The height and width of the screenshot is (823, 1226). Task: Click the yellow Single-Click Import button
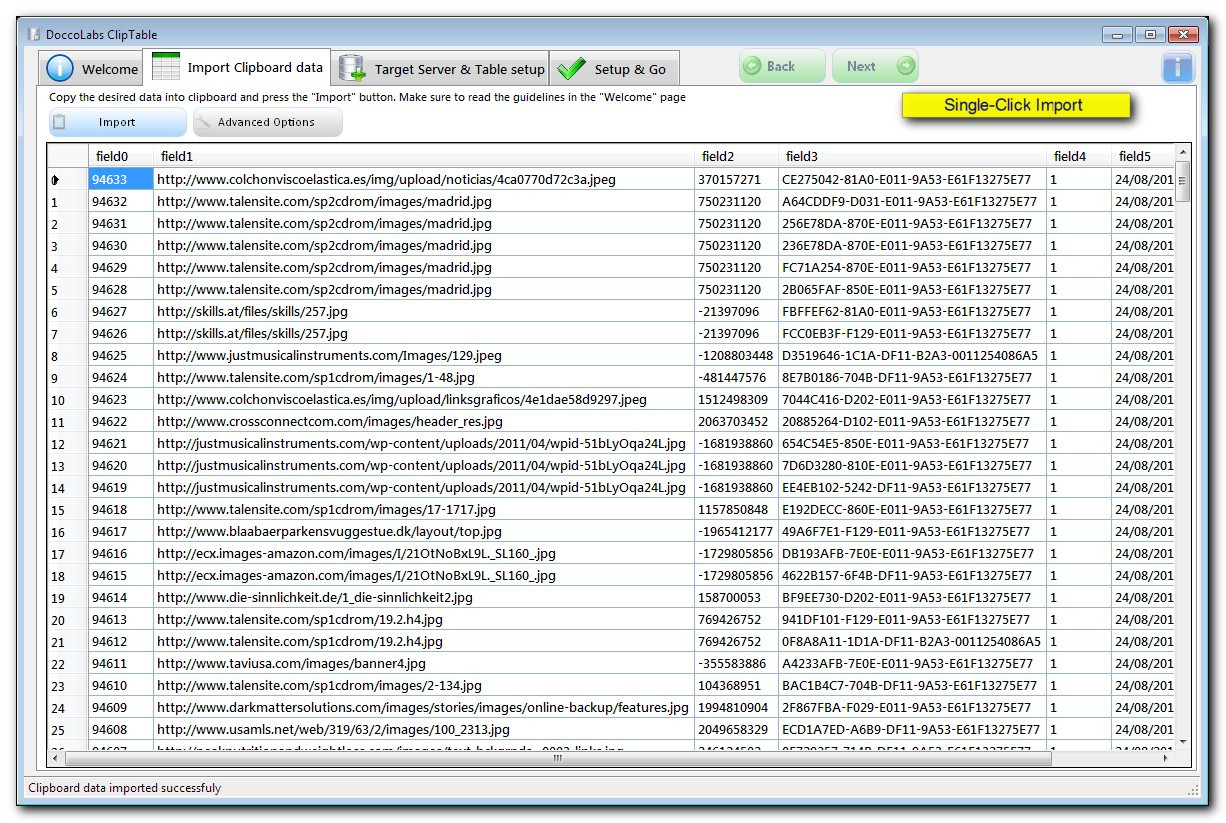pyautogui.click(x=1016, y=105)
